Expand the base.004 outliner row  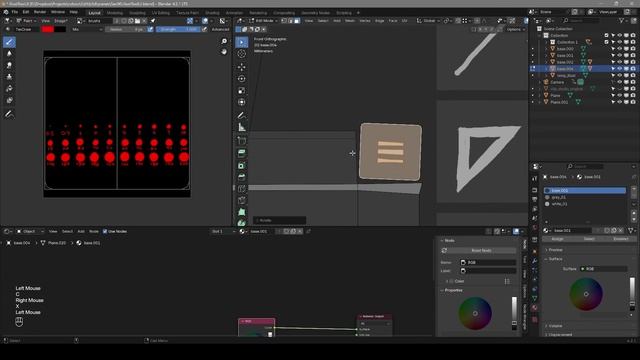tap(546, 69)
